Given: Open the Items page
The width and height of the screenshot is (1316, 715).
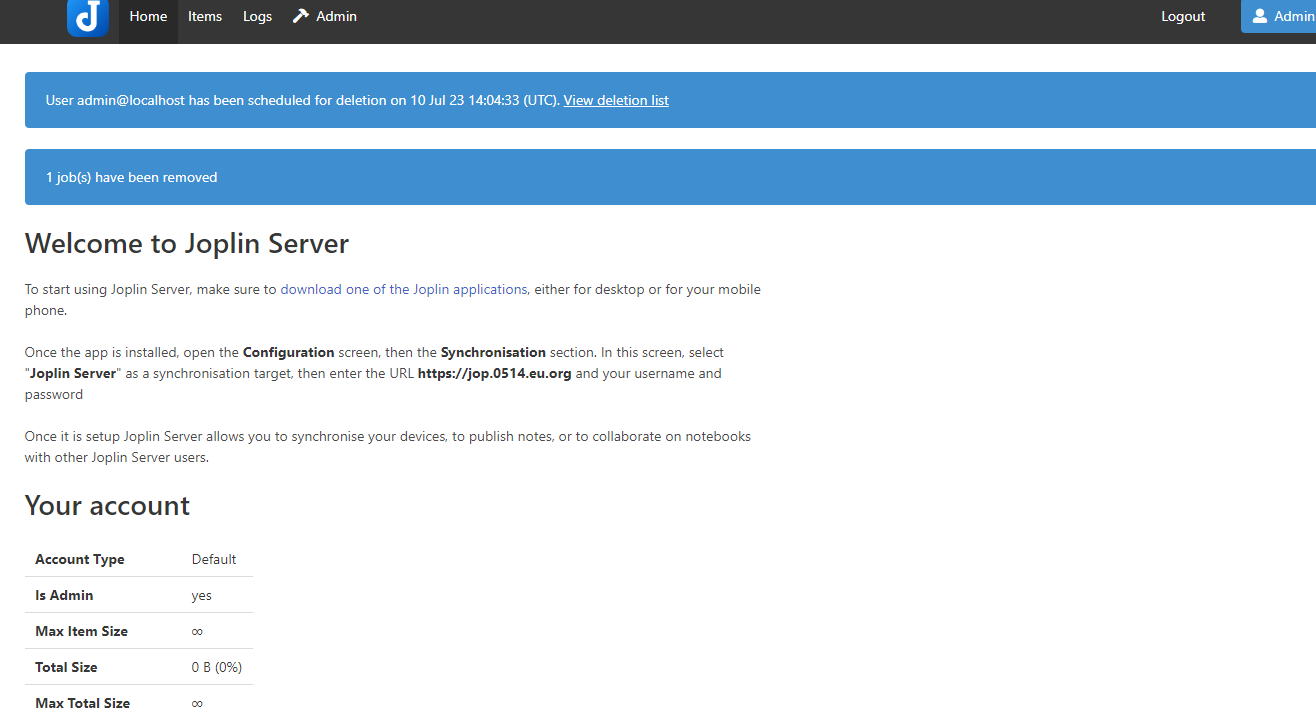Looking at the screenshot, I should pyautogui.click(x=205, y=16).
